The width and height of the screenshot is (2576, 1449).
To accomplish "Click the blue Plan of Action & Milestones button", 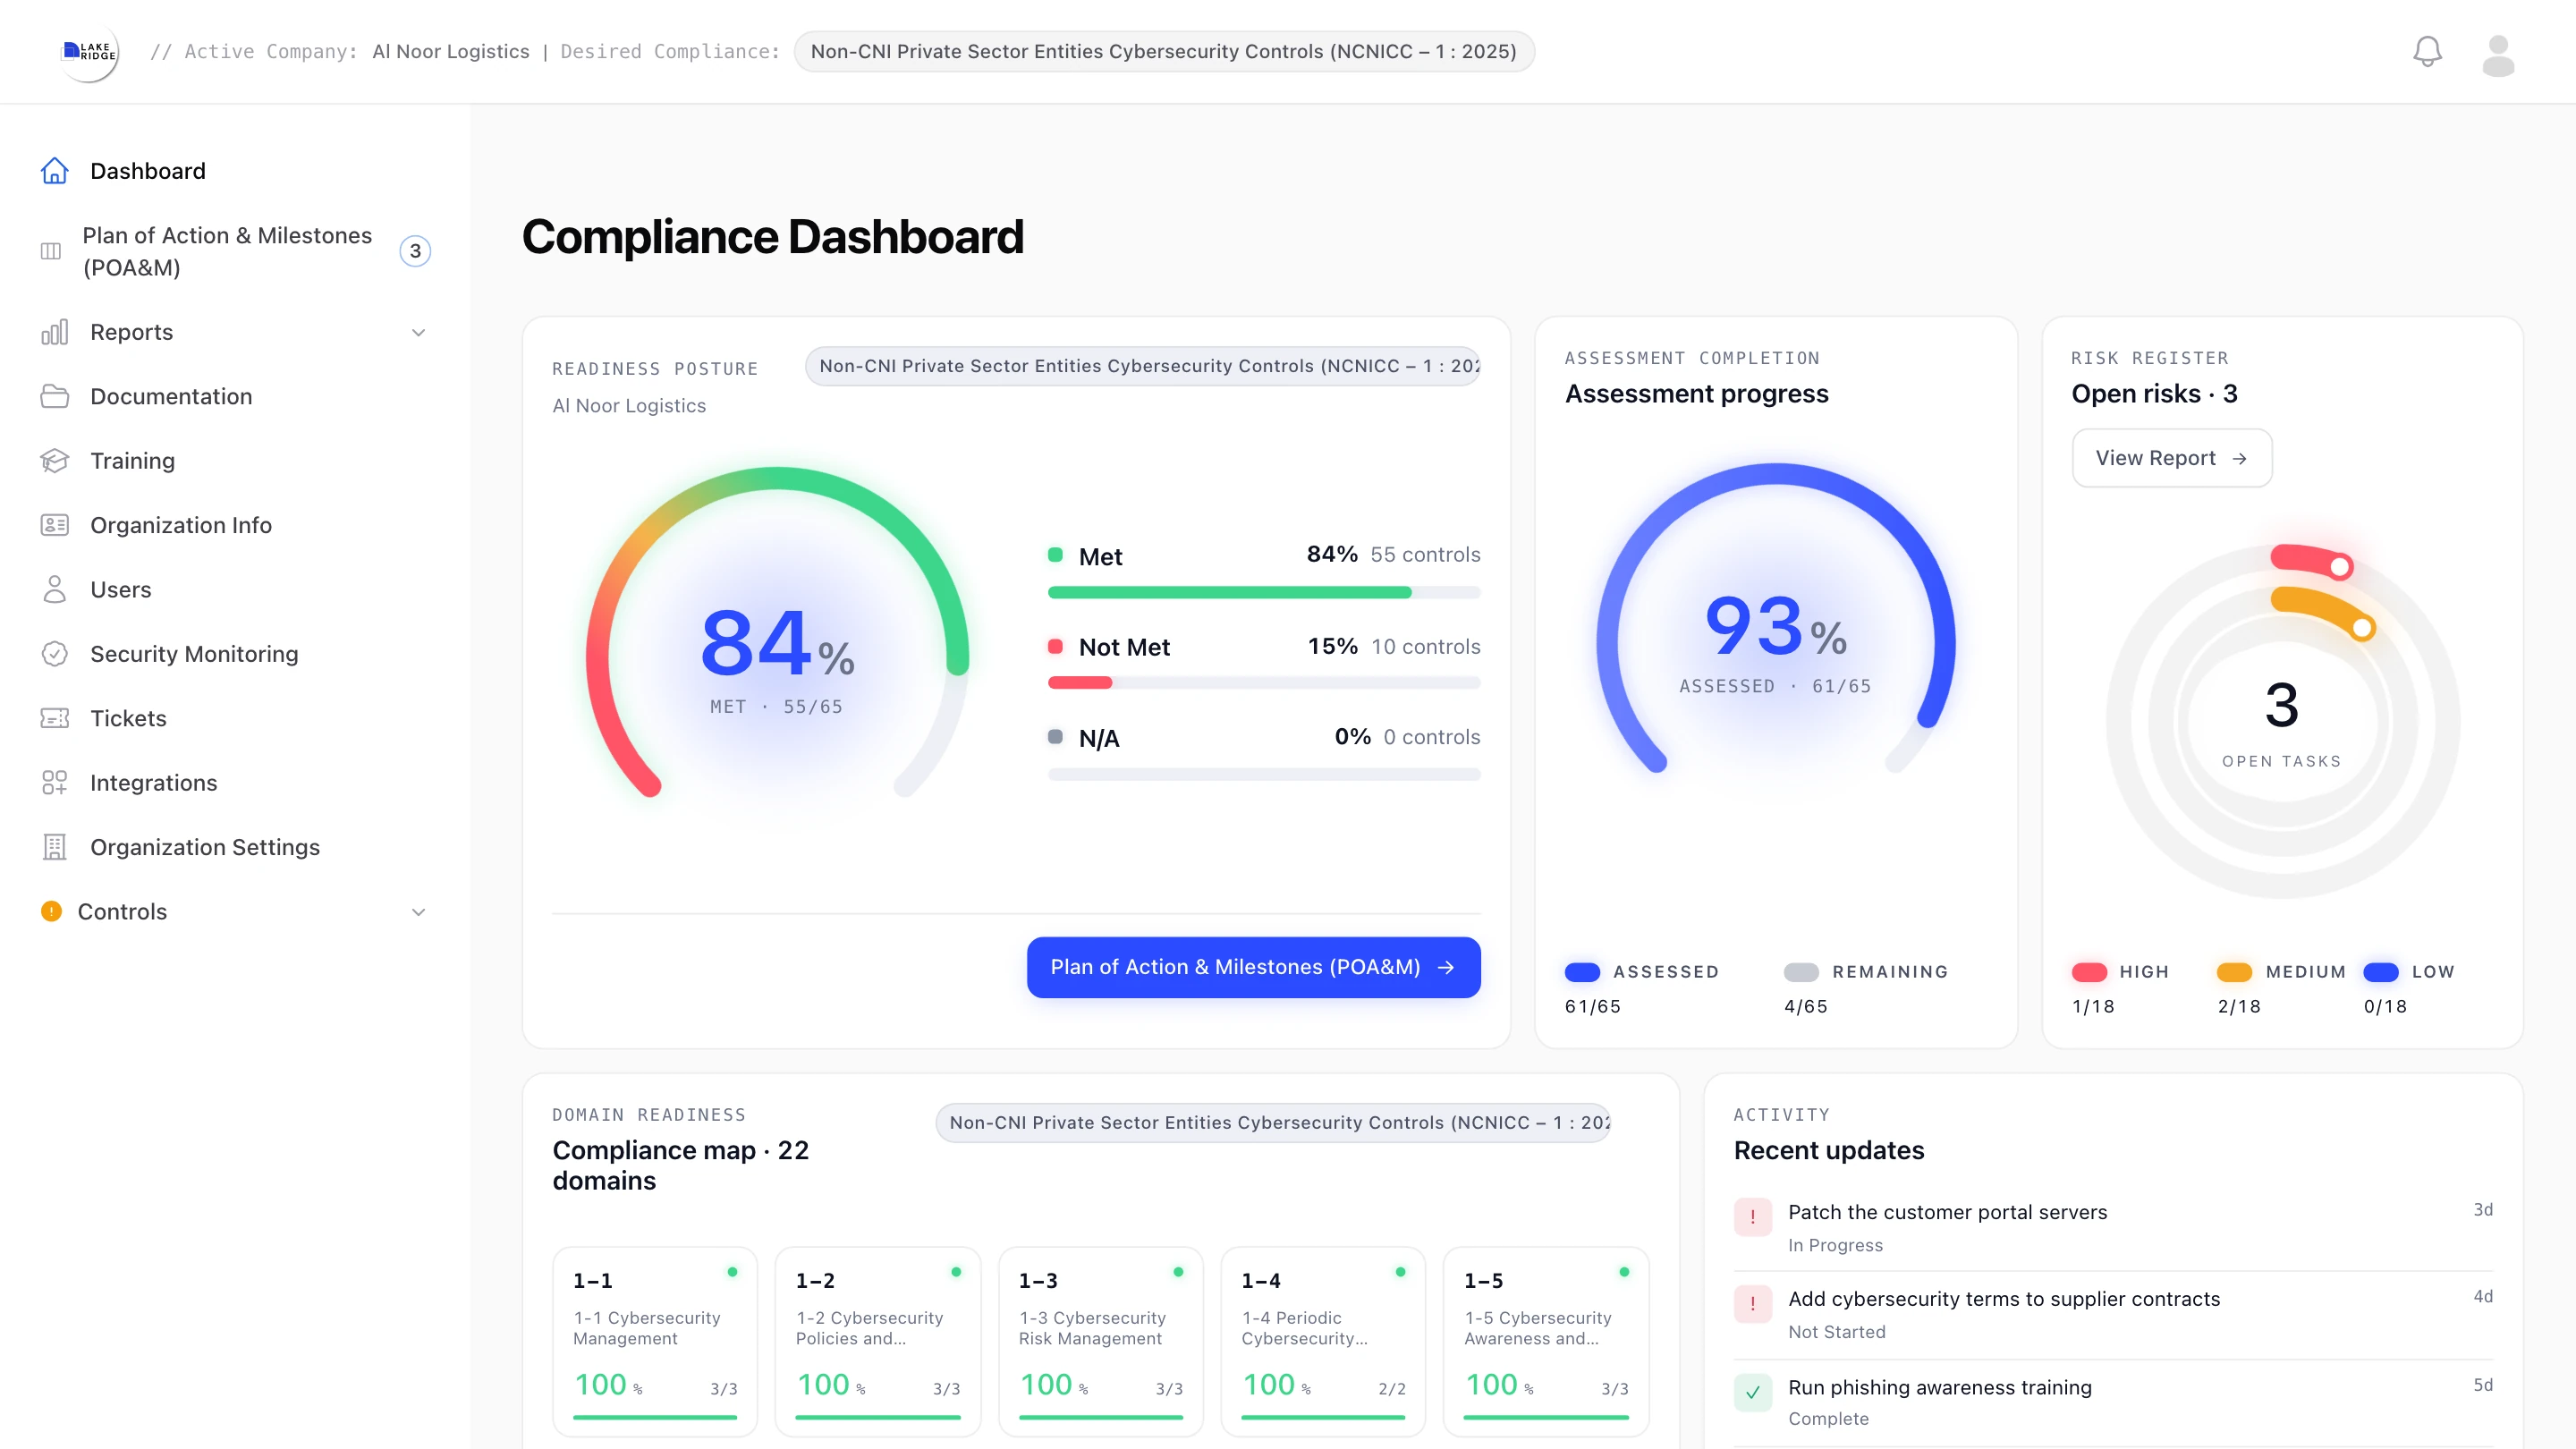I will tap(1253, 967).
